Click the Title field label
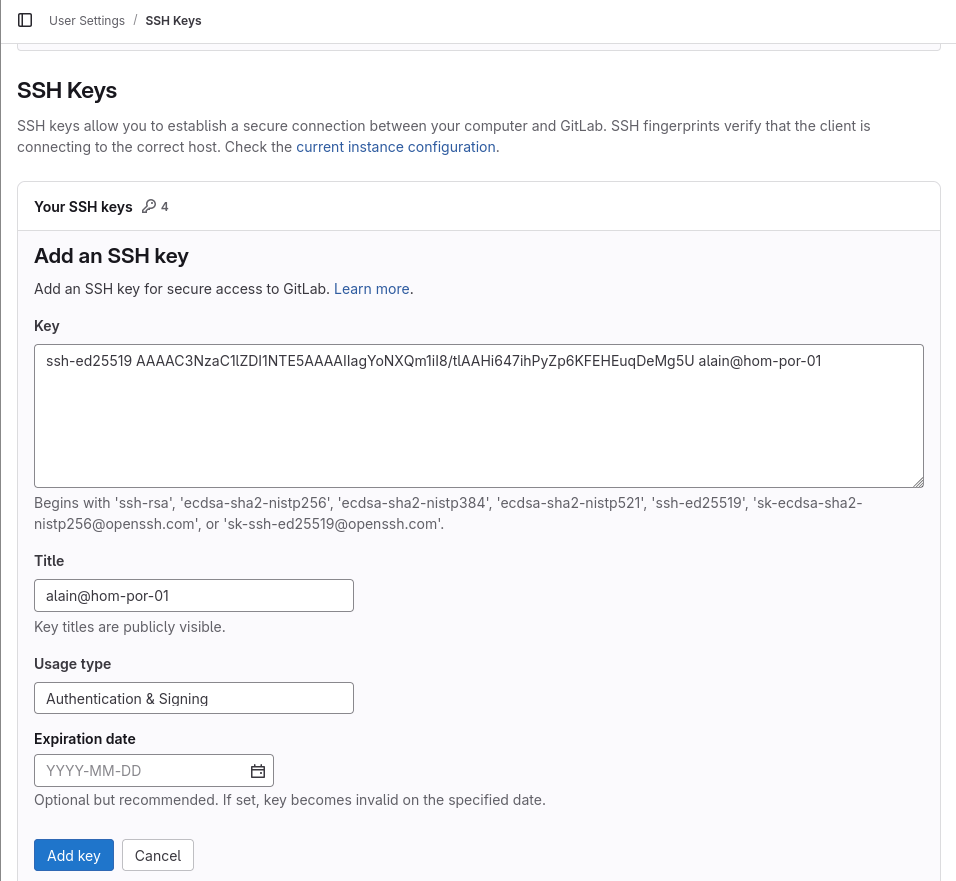Image resolution: width=956 pixels, height=881 pixels. [51, 561]
